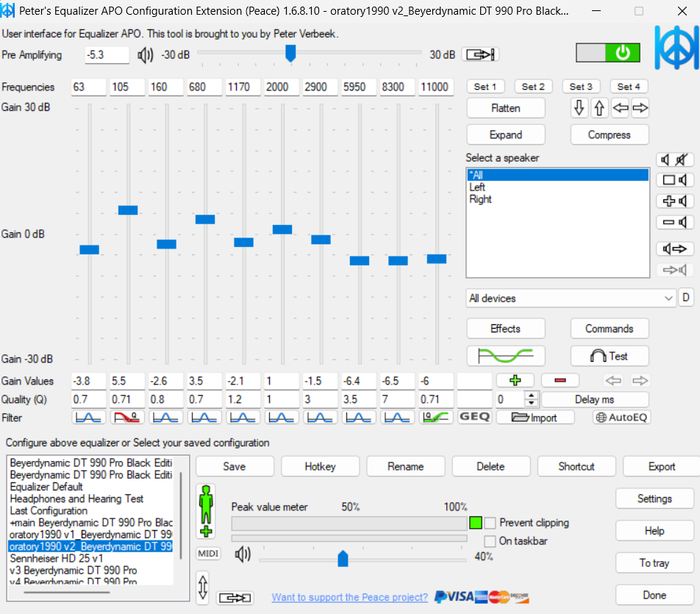Increase delay value with stepper arrows

(x=531, y=395)
